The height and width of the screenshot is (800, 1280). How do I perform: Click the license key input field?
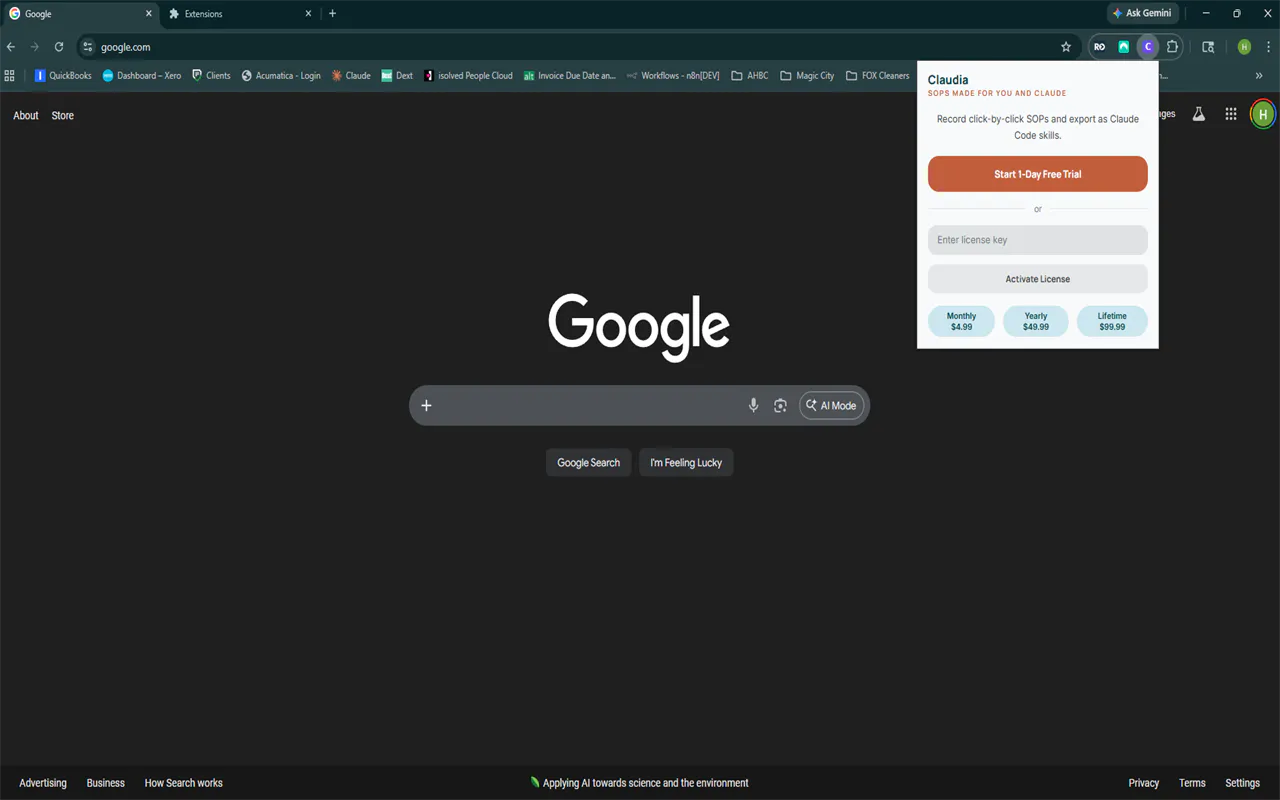coord(1038,240)
